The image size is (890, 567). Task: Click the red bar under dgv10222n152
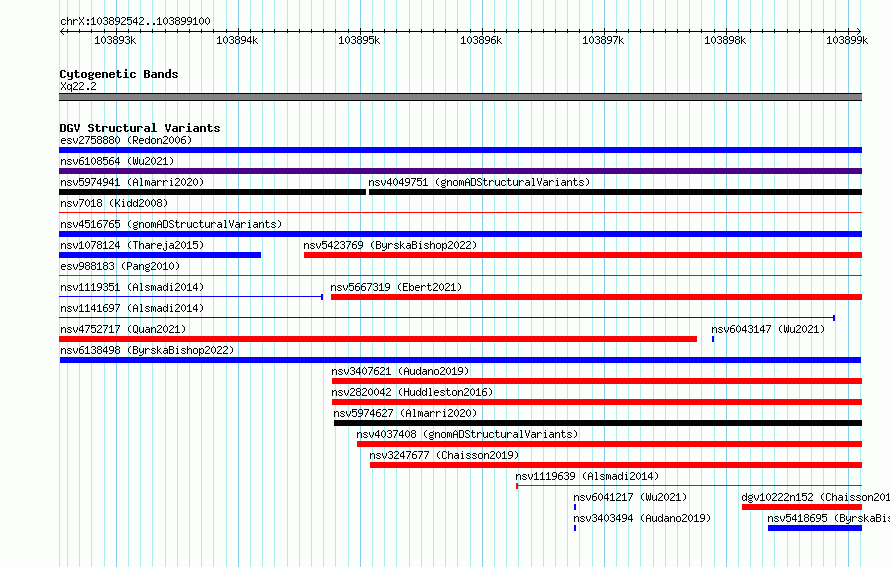802,507
